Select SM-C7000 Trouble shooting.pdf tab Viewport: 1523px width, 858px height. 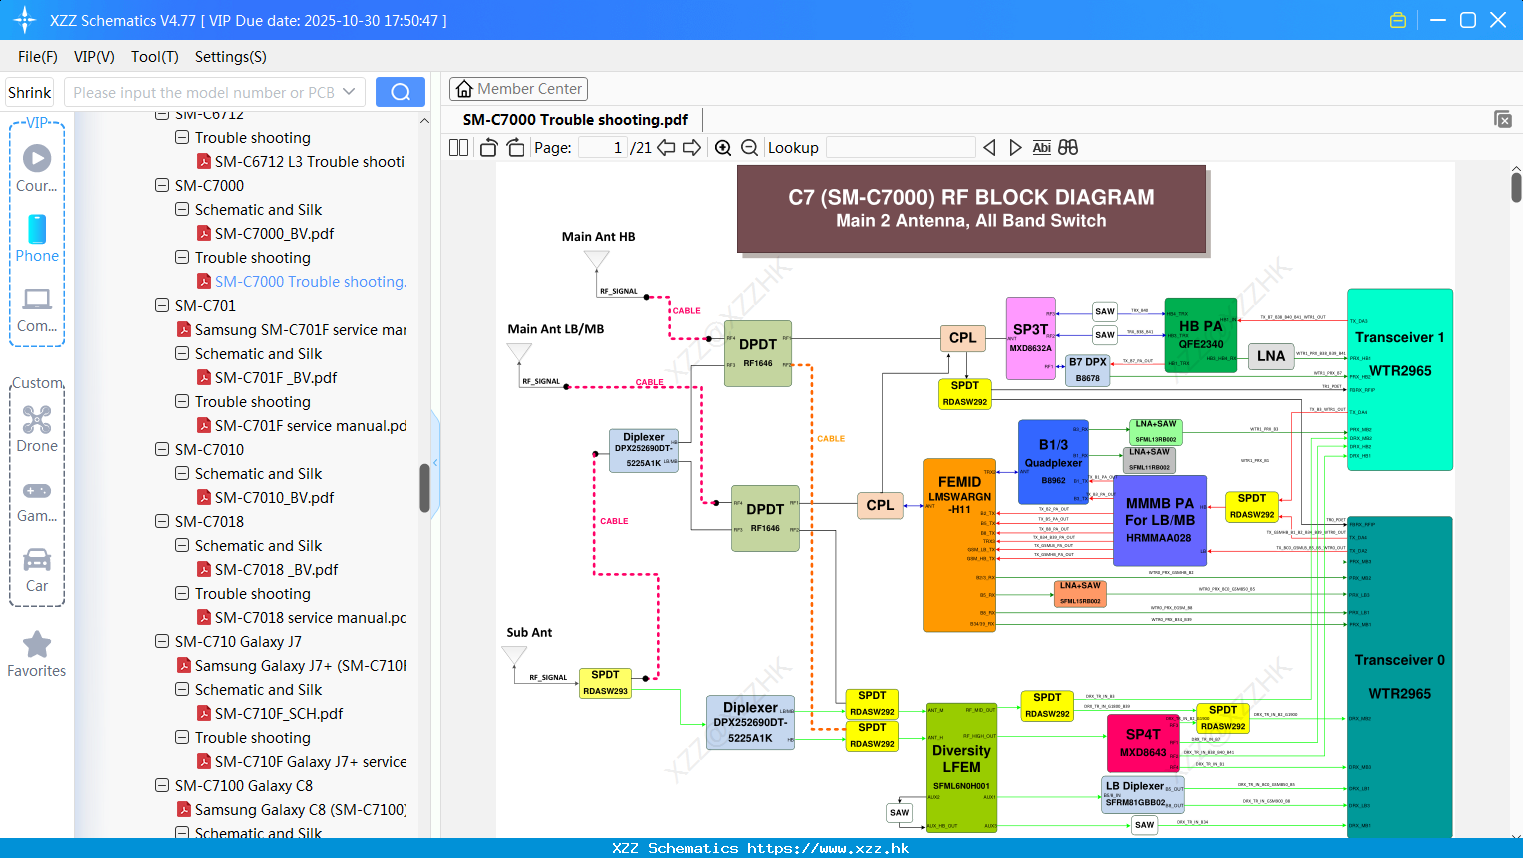[575, 119]
